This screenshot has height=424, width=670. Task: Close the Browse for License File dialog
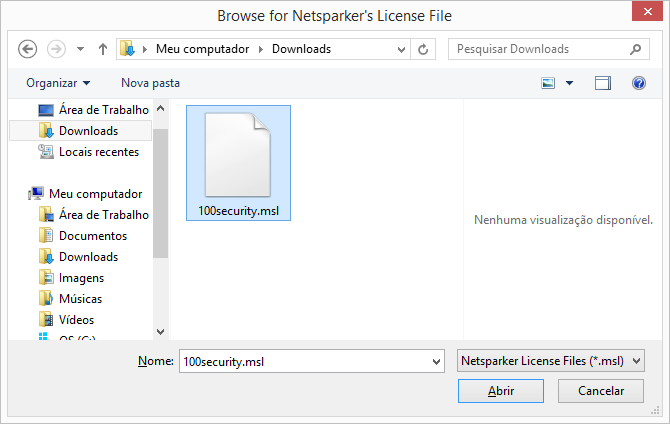pos(647,11)
